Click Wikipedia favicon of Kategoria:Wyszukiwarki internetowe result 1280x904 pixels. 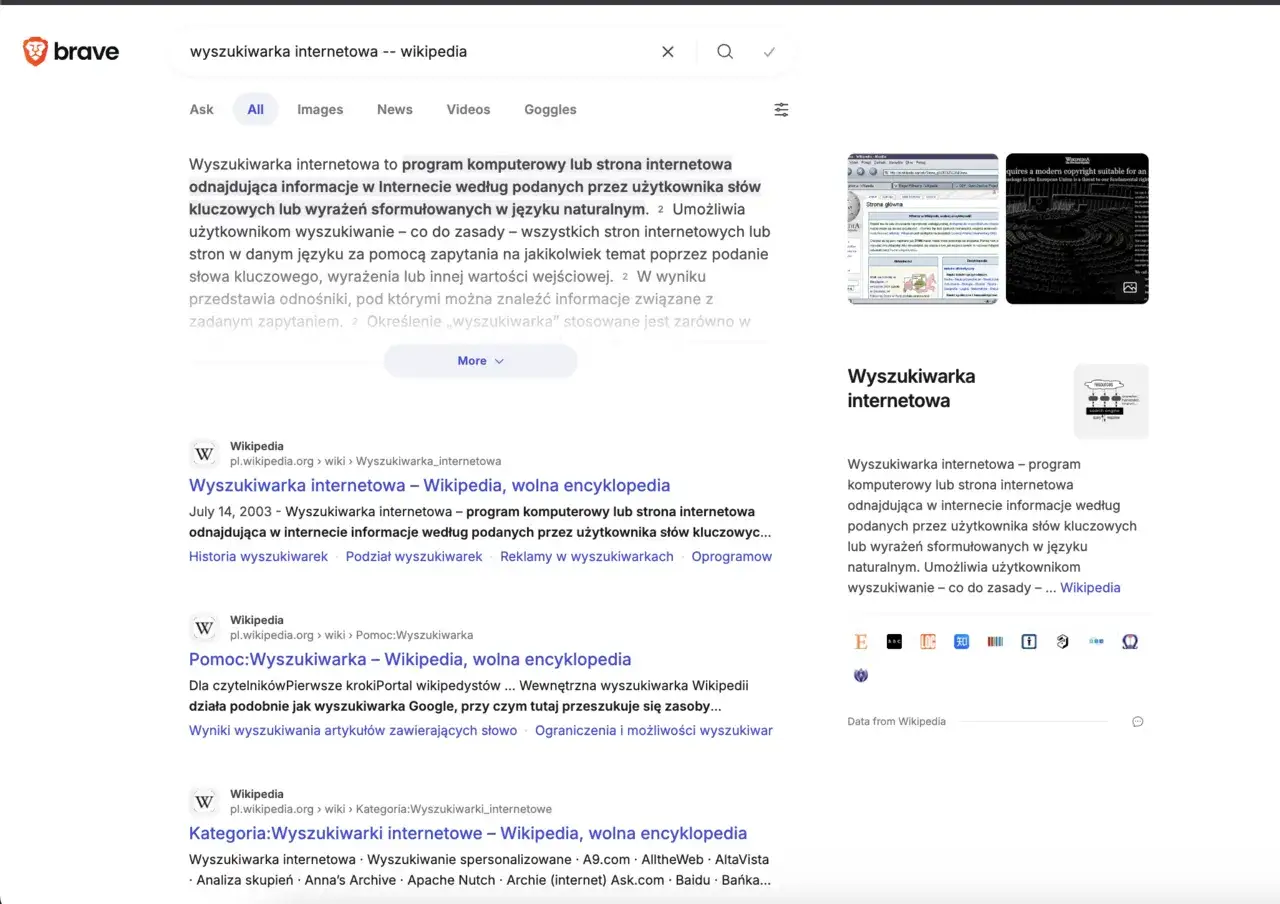click(x=204, y=802)
